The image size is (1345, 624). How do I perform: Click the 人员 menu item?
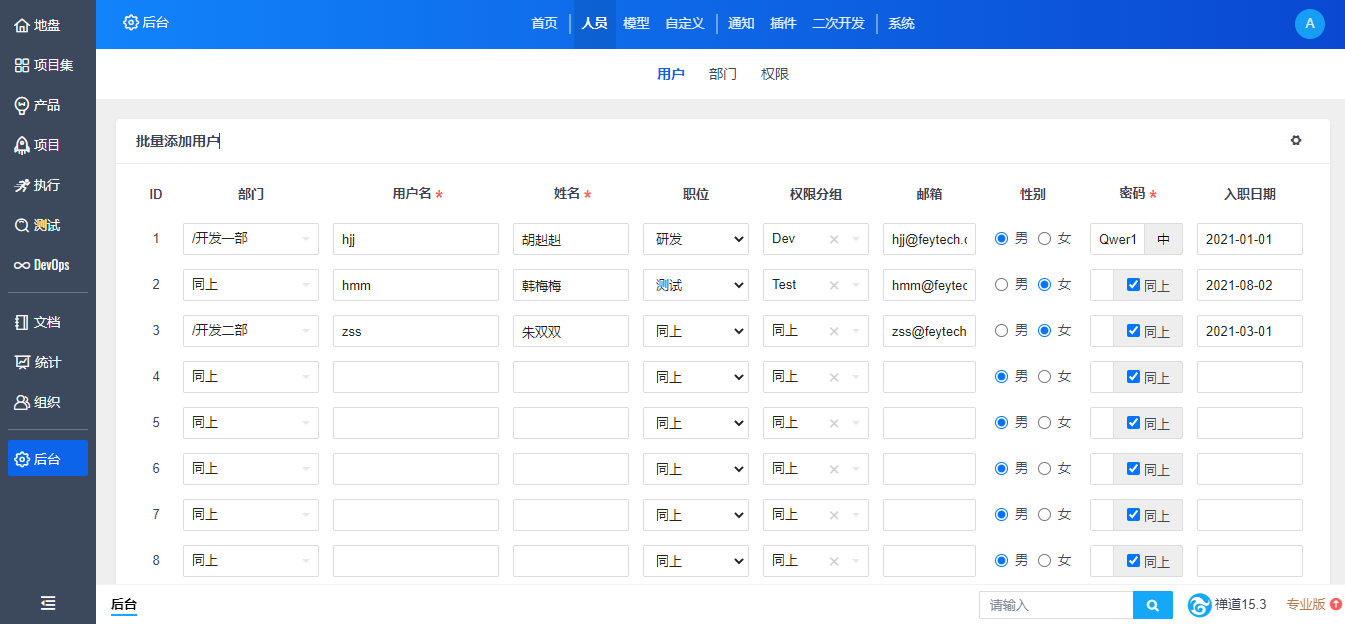[594, 23]
